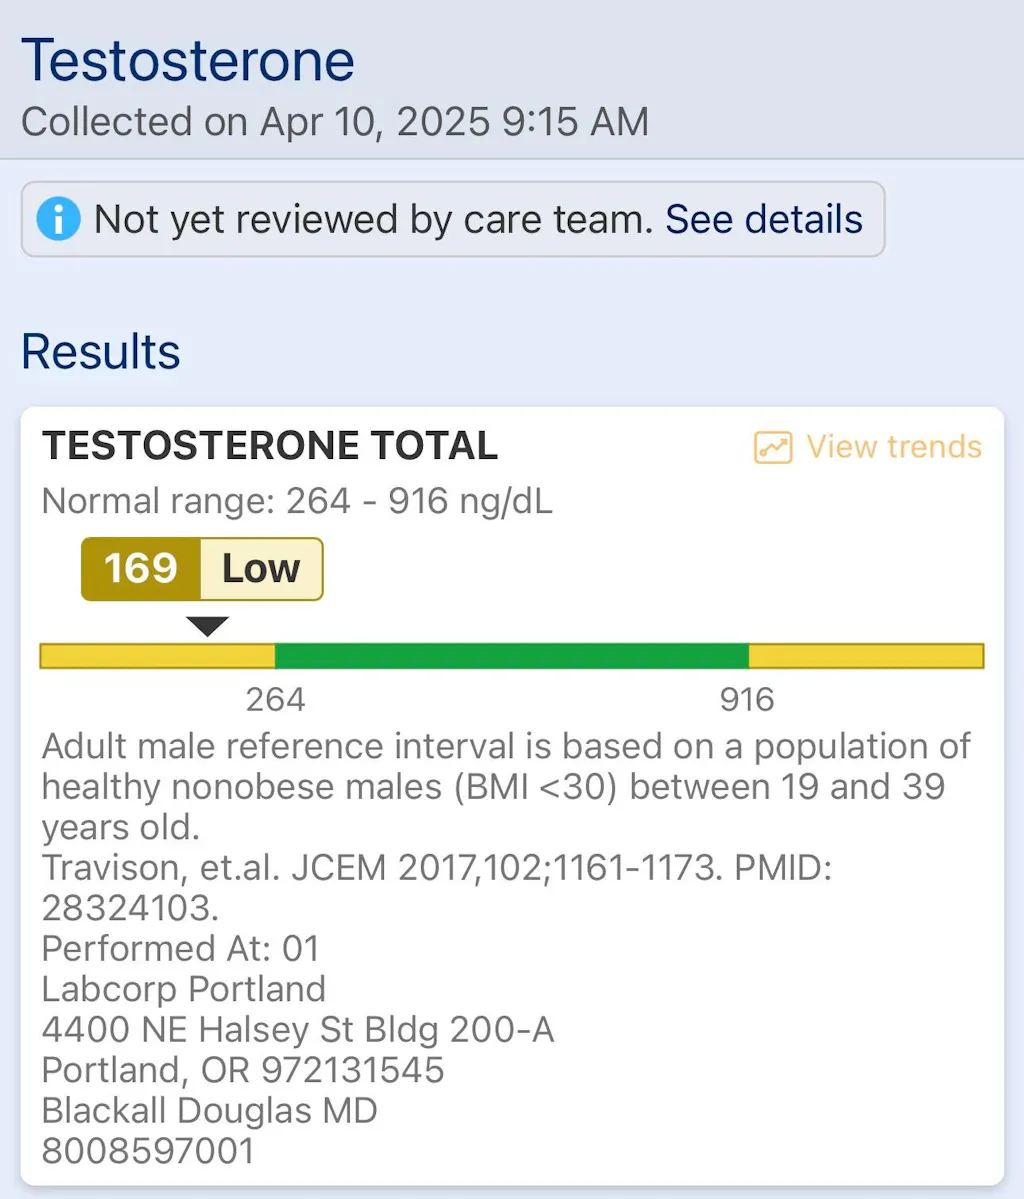This screenshot has height=1199, width=1024.
Task: Click the black triangle result marker
Action: tap(208, 627)
